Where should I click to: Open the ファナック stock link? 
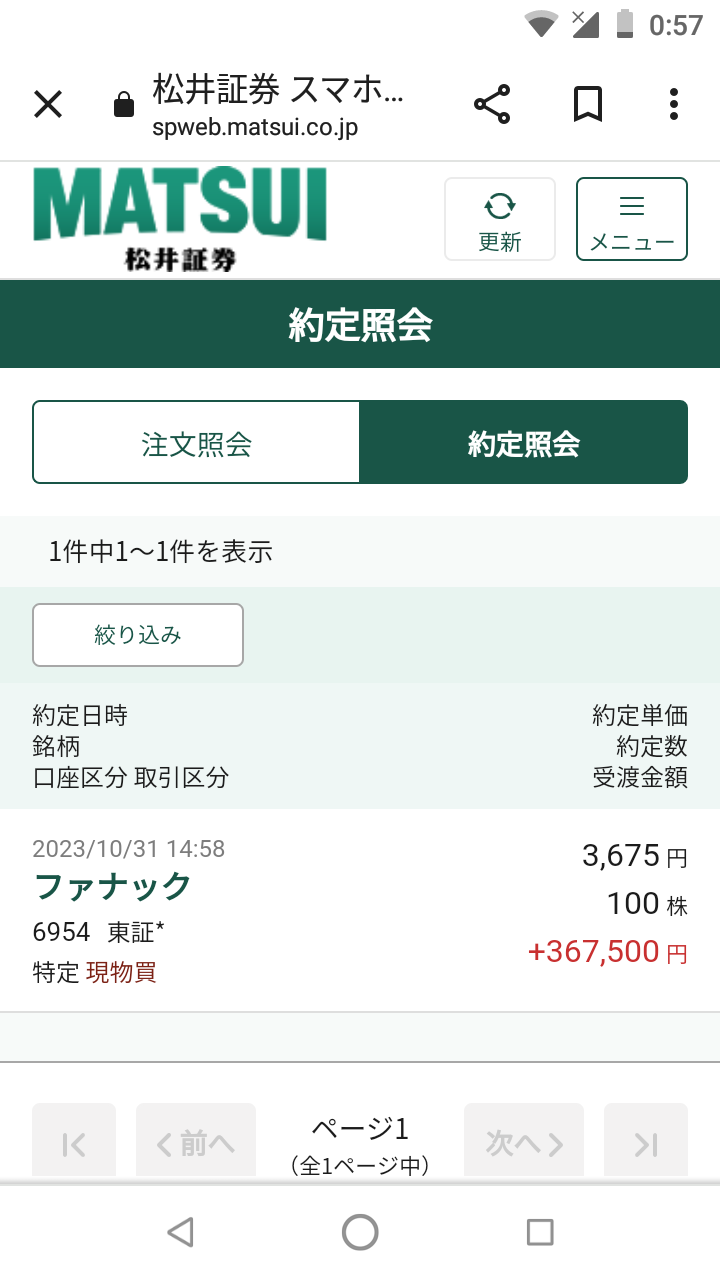click(112, 886)
